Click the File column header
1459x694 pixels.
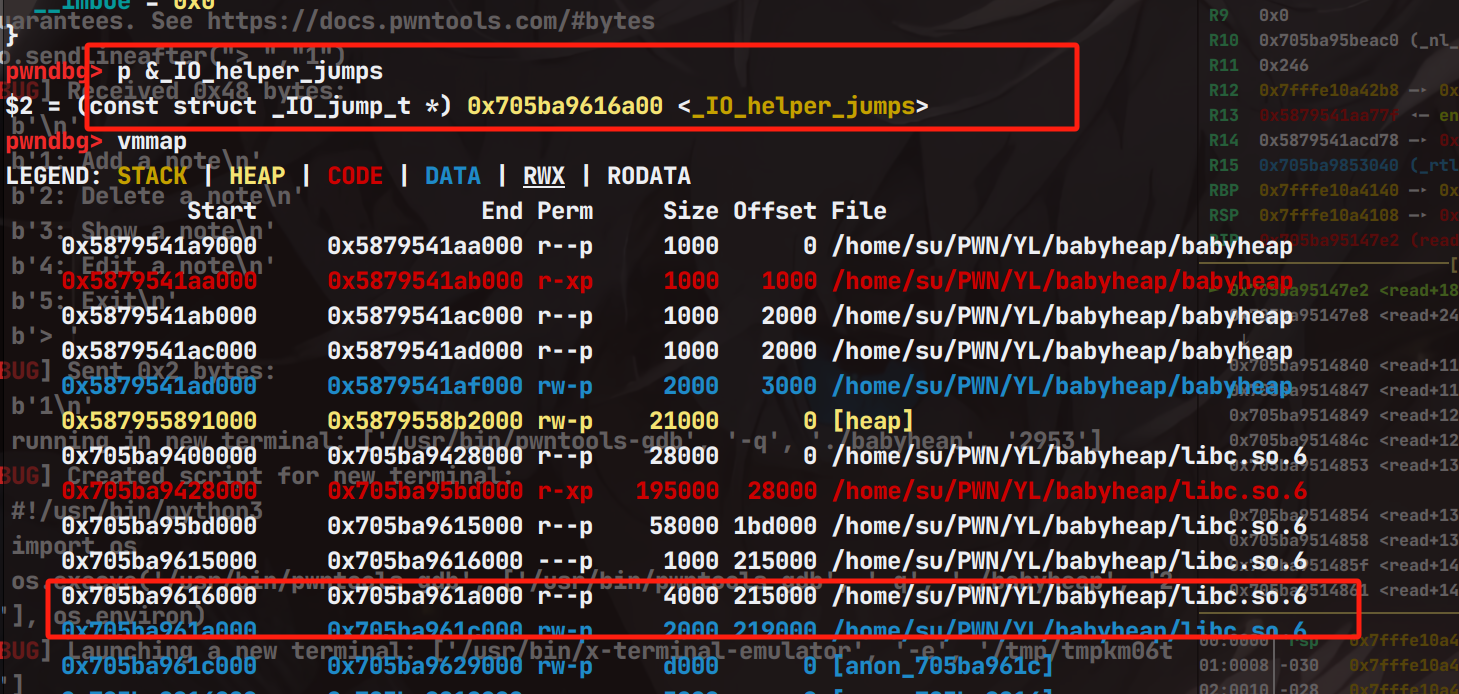858,211
